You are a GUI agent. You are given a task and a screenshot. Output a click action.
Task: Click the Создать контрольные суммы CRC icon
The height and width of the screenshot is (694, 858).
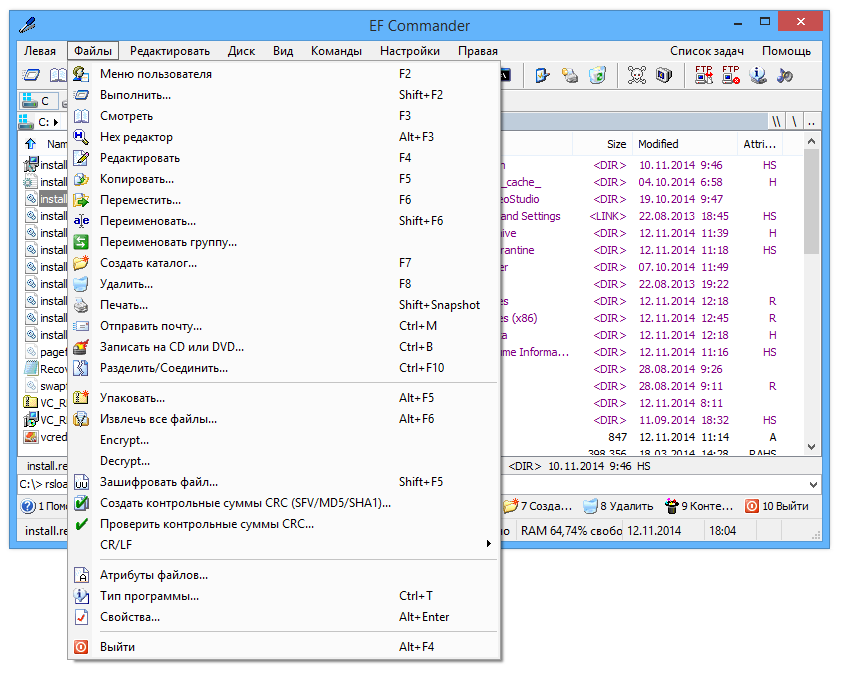pos(82,503)
